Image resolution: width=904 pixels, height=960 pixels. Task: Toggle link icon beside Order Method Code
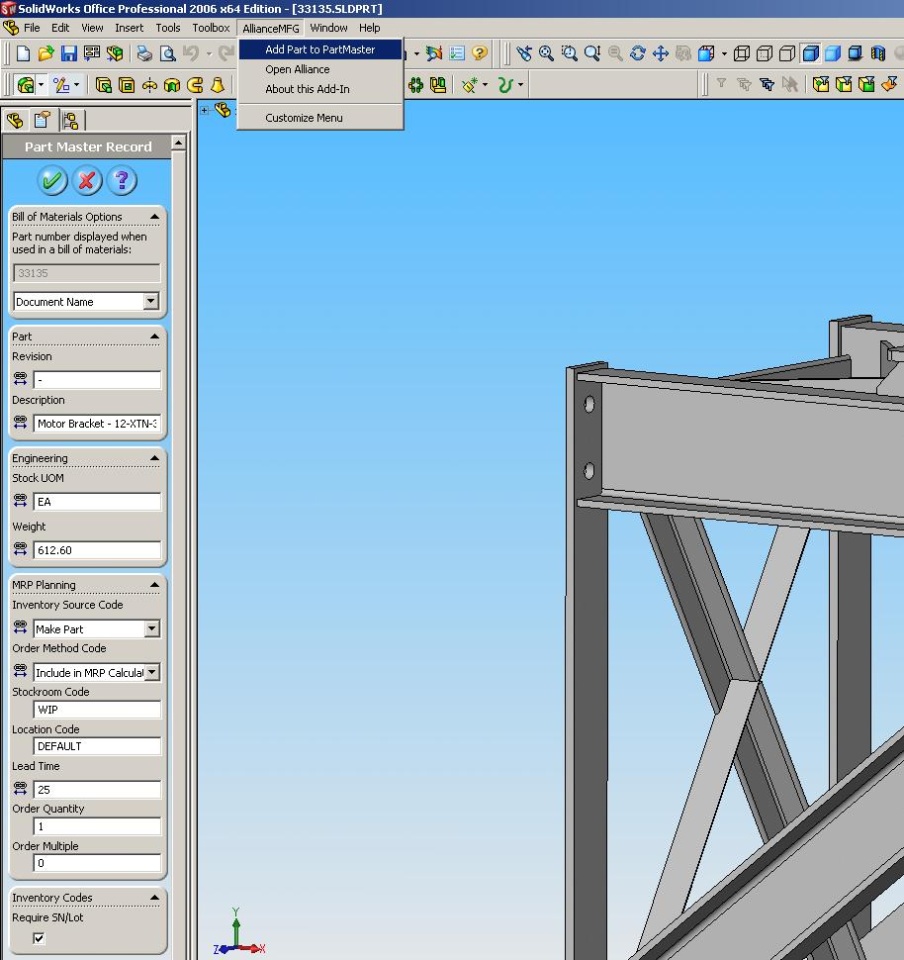point(20,671)
